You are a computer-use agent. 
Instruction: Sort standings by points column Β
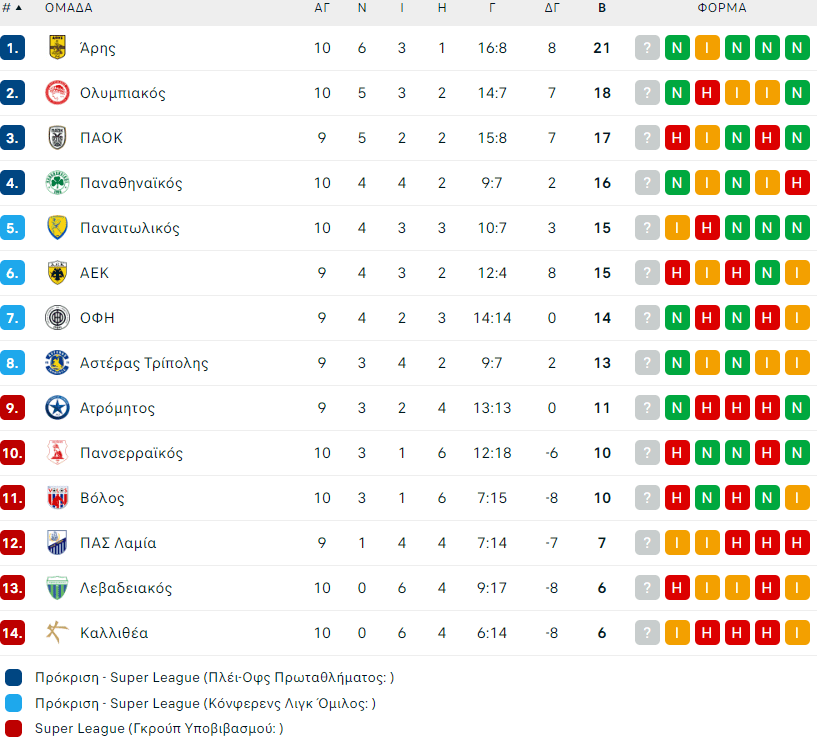click(x=601, y=8)
